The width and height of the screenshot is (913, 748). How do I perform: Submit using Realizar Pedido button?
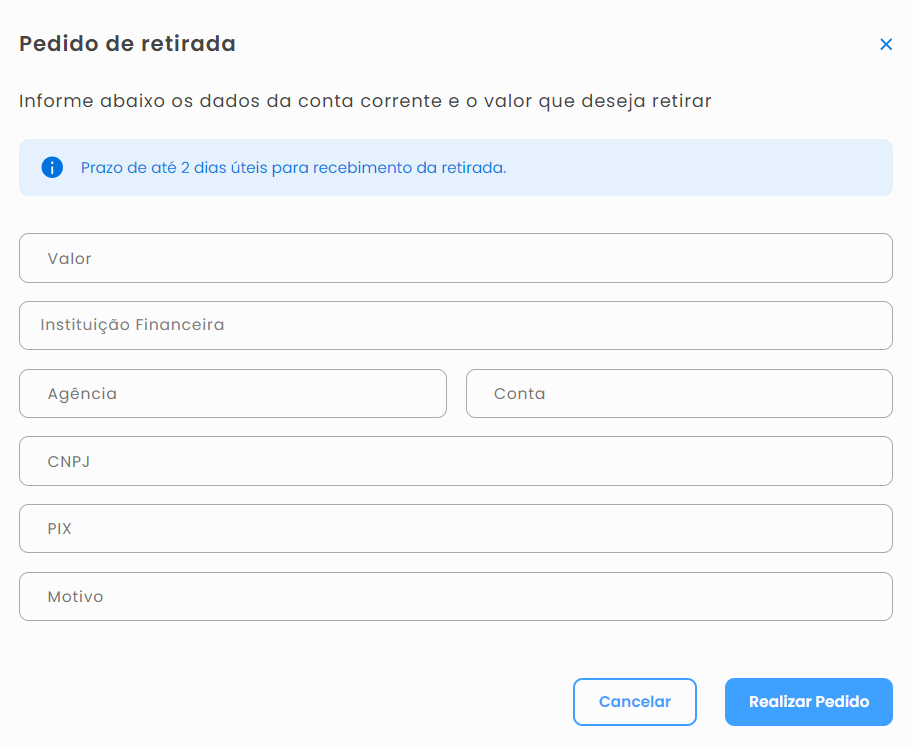pyautogui.click(x=809, y=702)
